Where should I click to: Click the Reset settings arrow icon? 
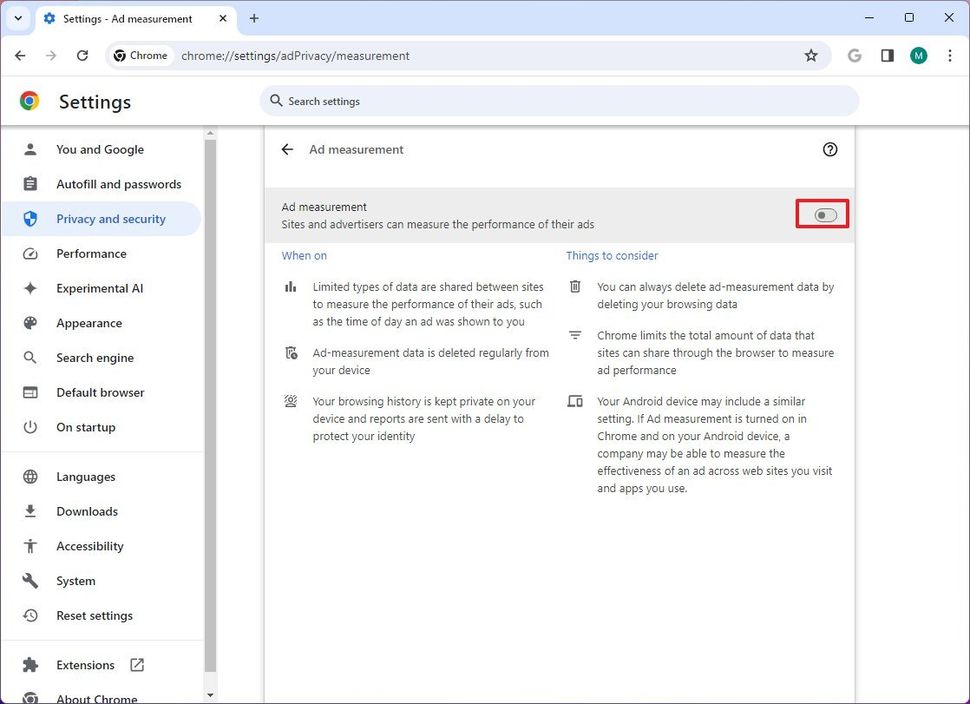pos(29,615)
